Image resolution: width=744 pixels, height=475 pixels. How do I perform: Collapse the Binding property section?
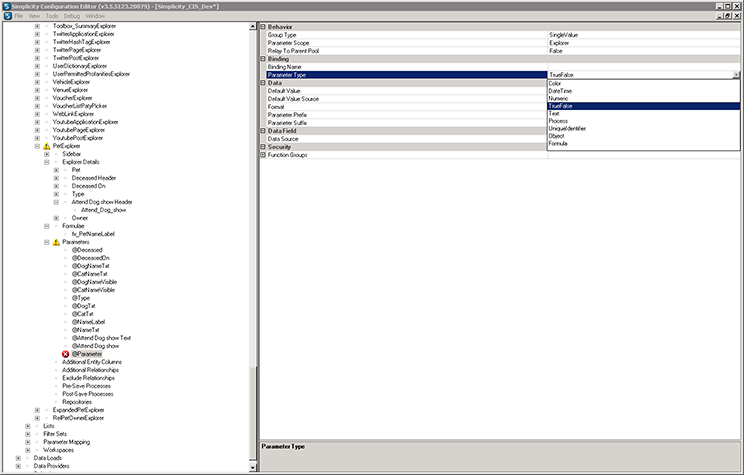click(263, 59)
